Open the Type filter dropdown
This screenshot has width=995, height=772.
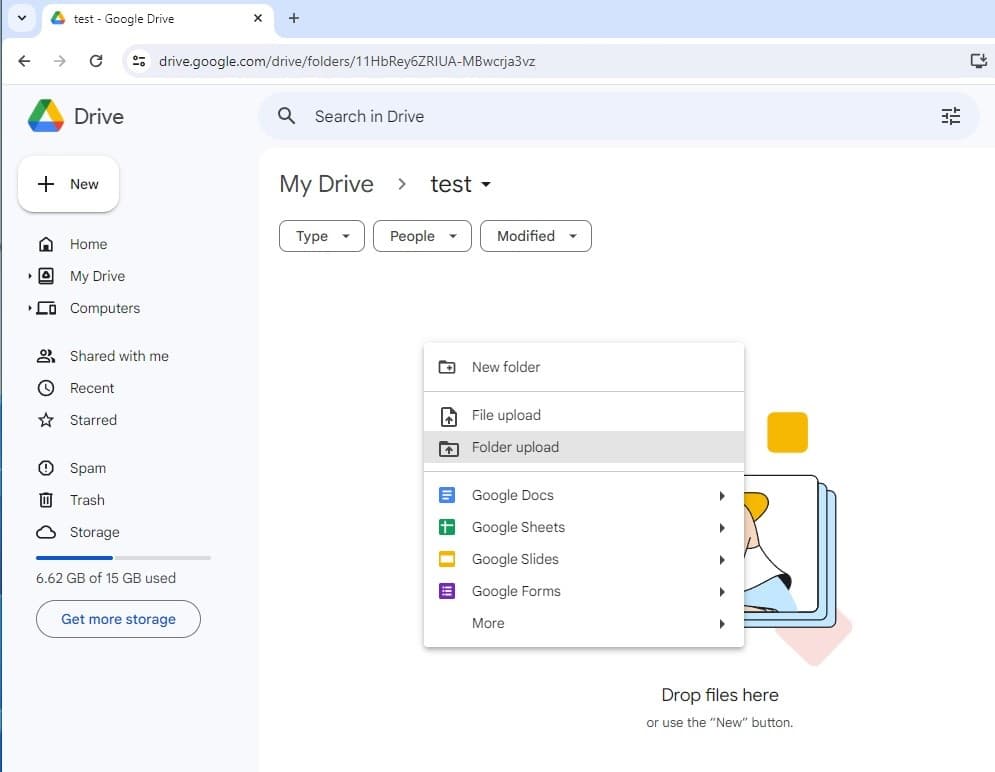coord(321,236)
